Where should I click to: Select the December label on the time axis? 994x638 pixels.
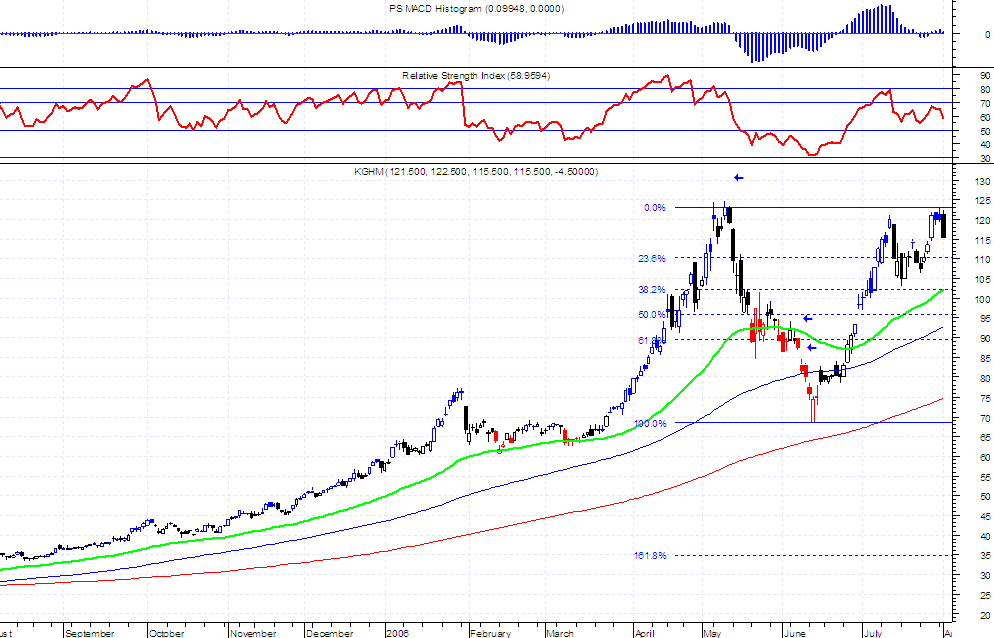point(329,633)
